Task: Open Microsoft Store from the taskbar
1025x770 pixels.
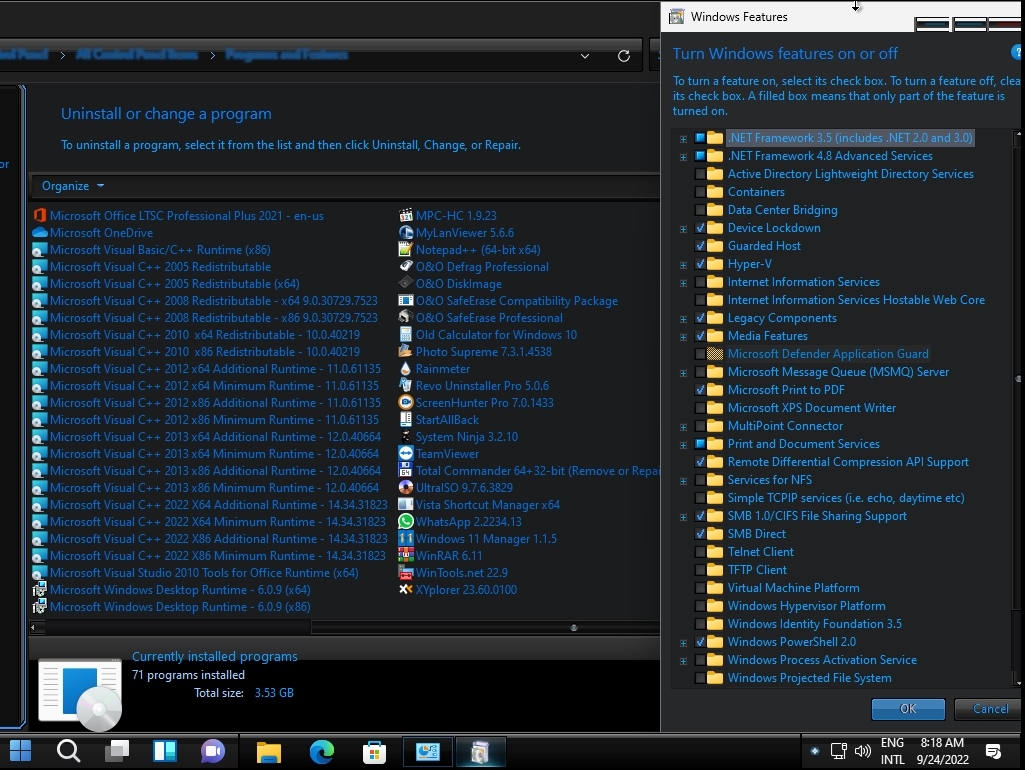Action: point(375,752)
